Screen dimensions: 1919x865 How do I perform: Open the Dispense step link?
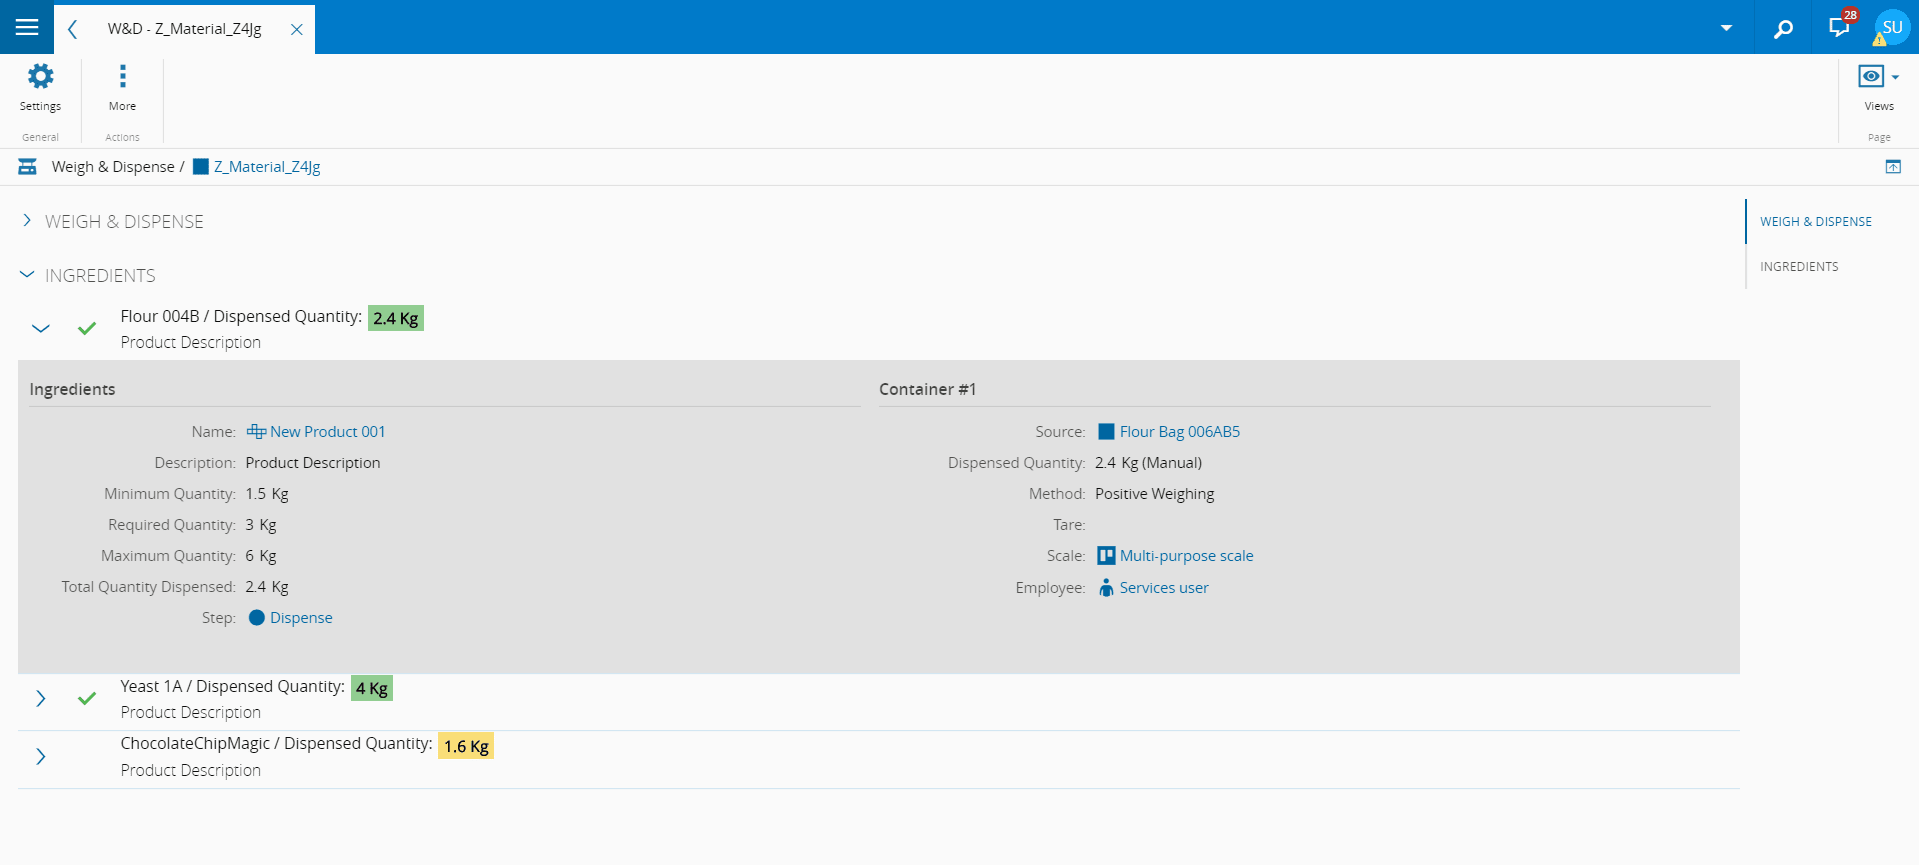[x=301, y=618]
